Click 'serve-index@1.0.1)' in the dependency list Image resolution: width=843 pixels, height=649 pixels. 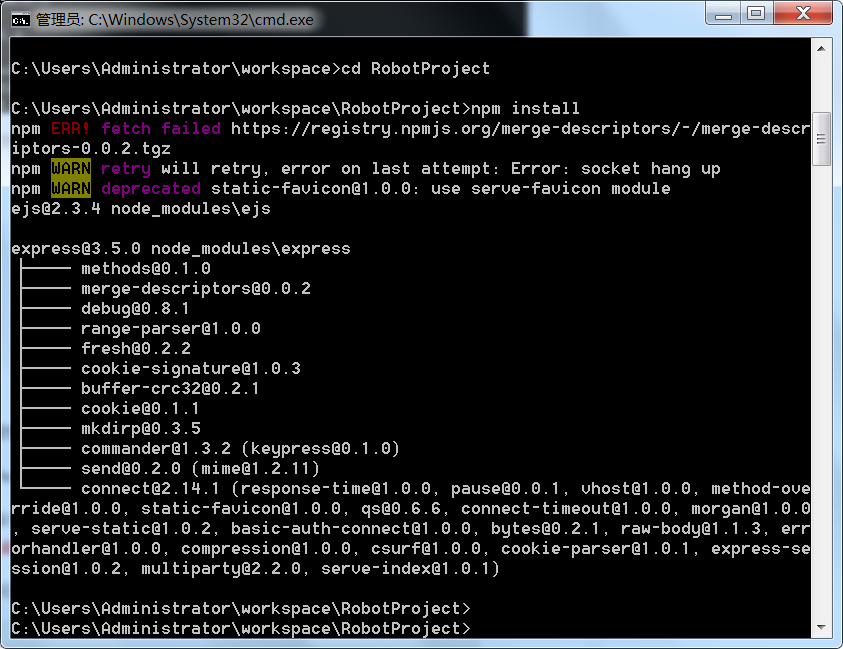[410, 568]
